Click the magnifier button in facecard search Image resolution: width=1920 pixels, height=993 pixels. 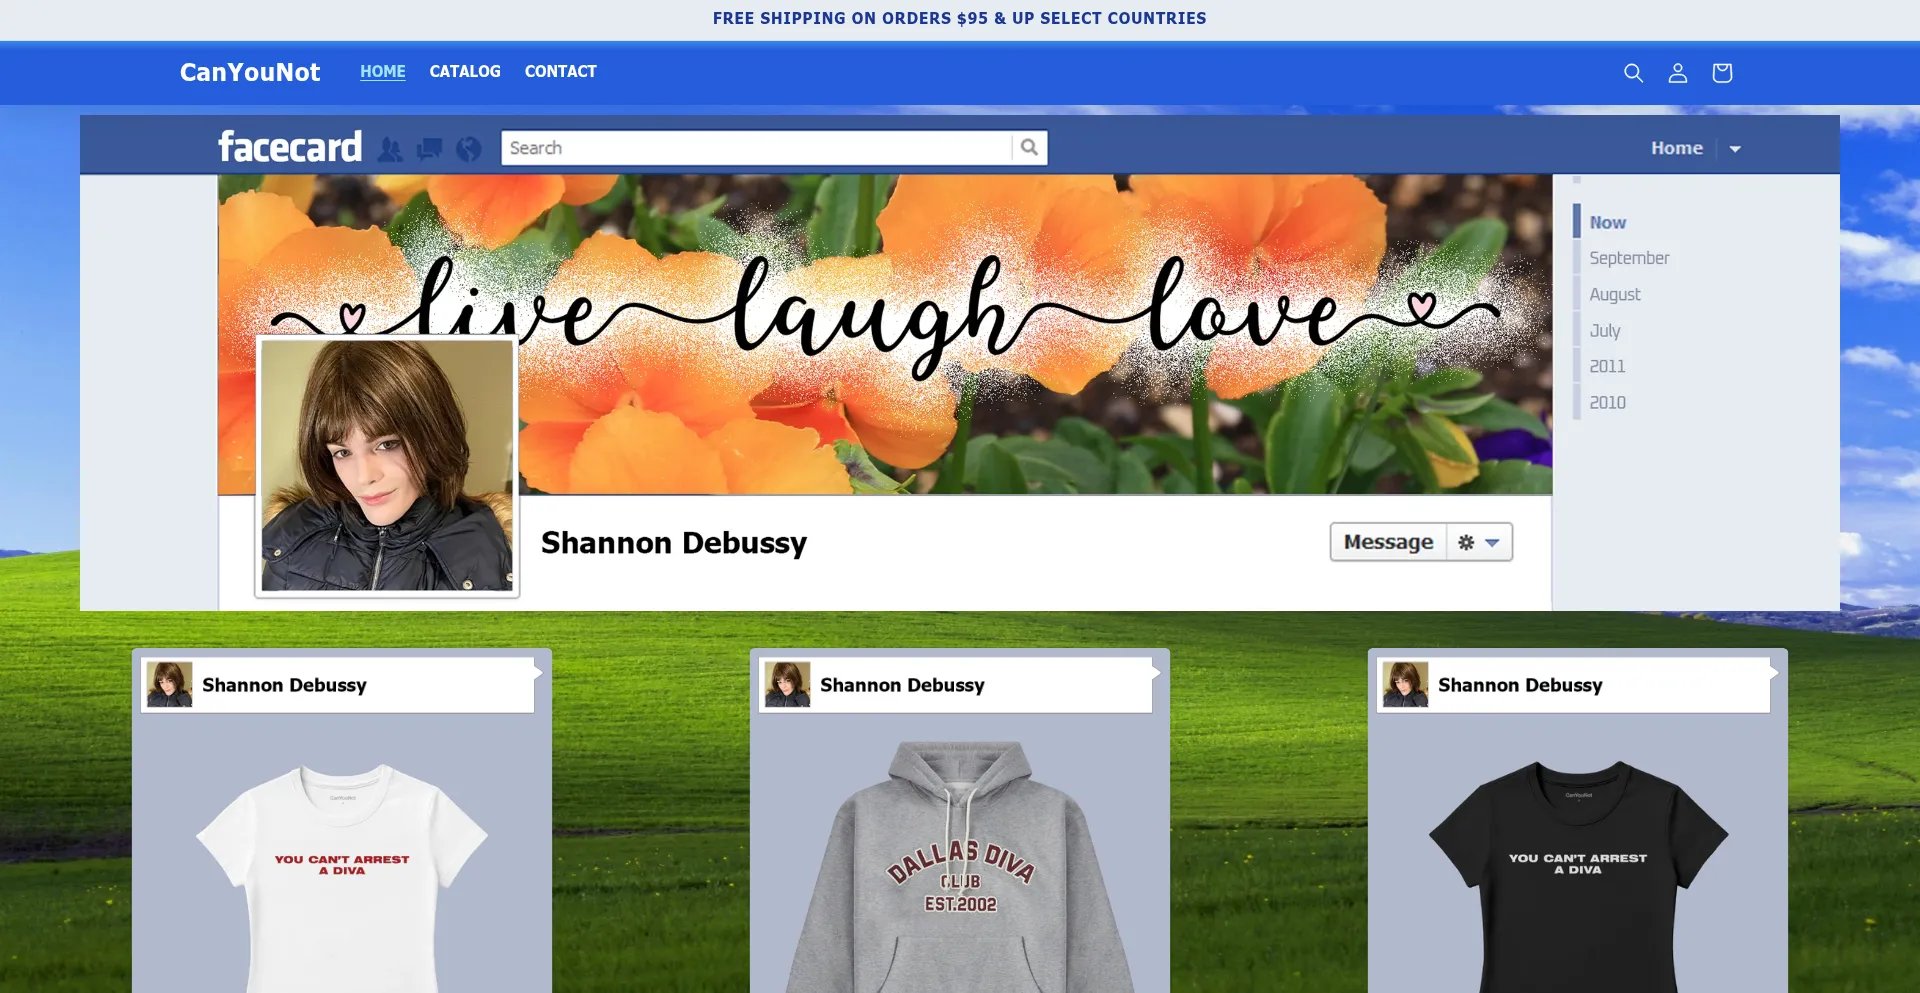point(1029,148)
